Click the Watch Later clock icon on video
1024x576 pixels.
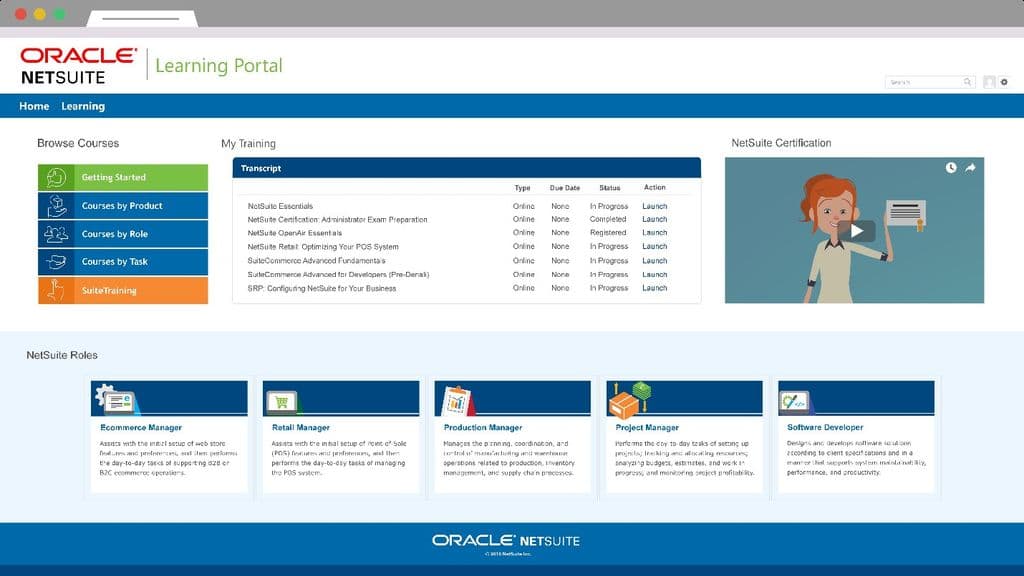(x=951, y=168)
